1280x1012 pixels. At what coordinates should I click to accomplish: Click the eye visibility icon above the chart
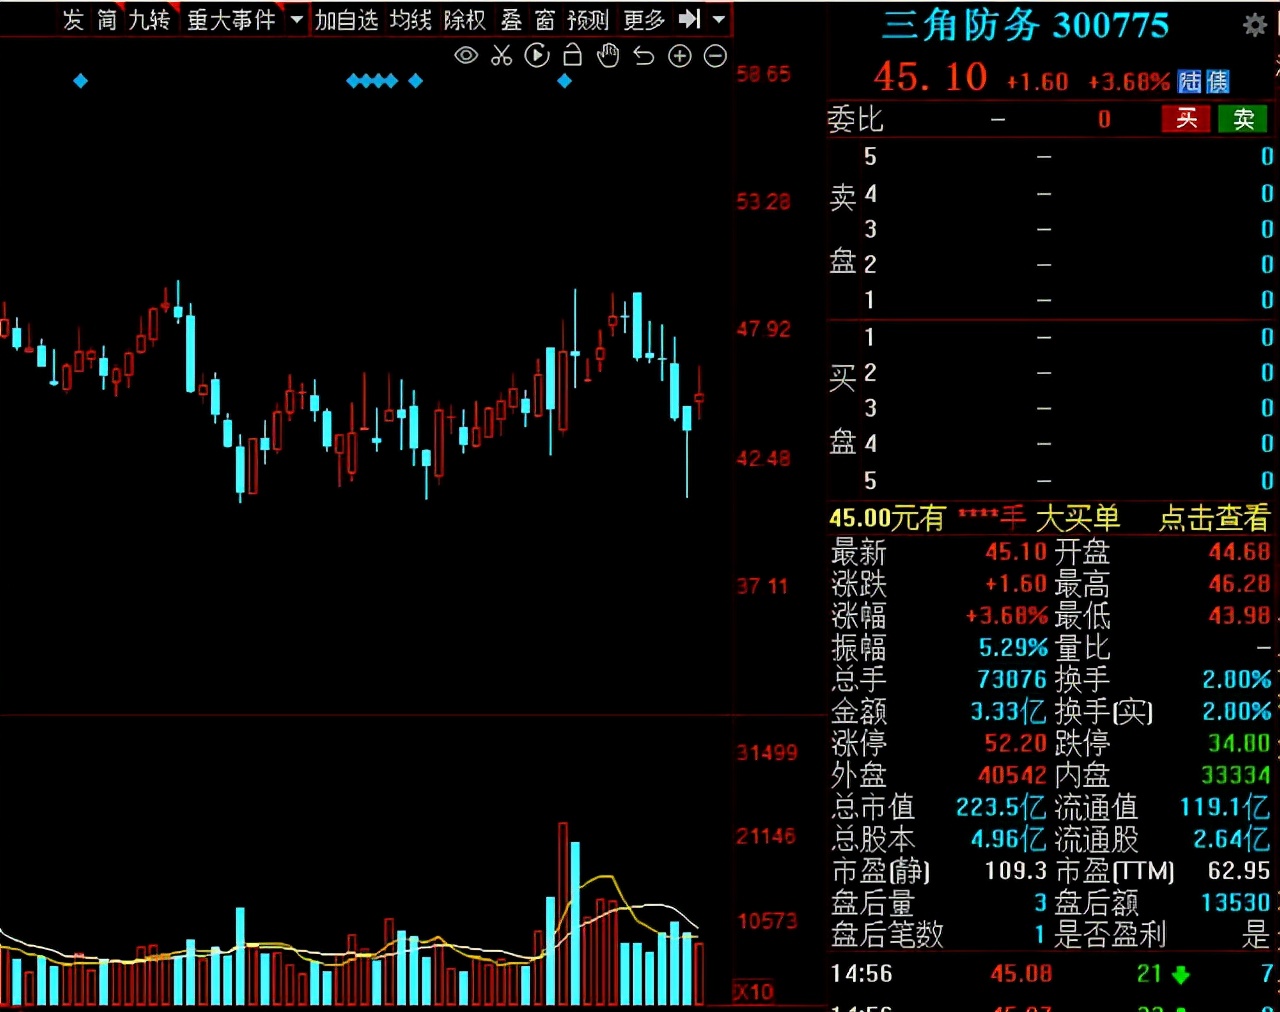[465, 57]
